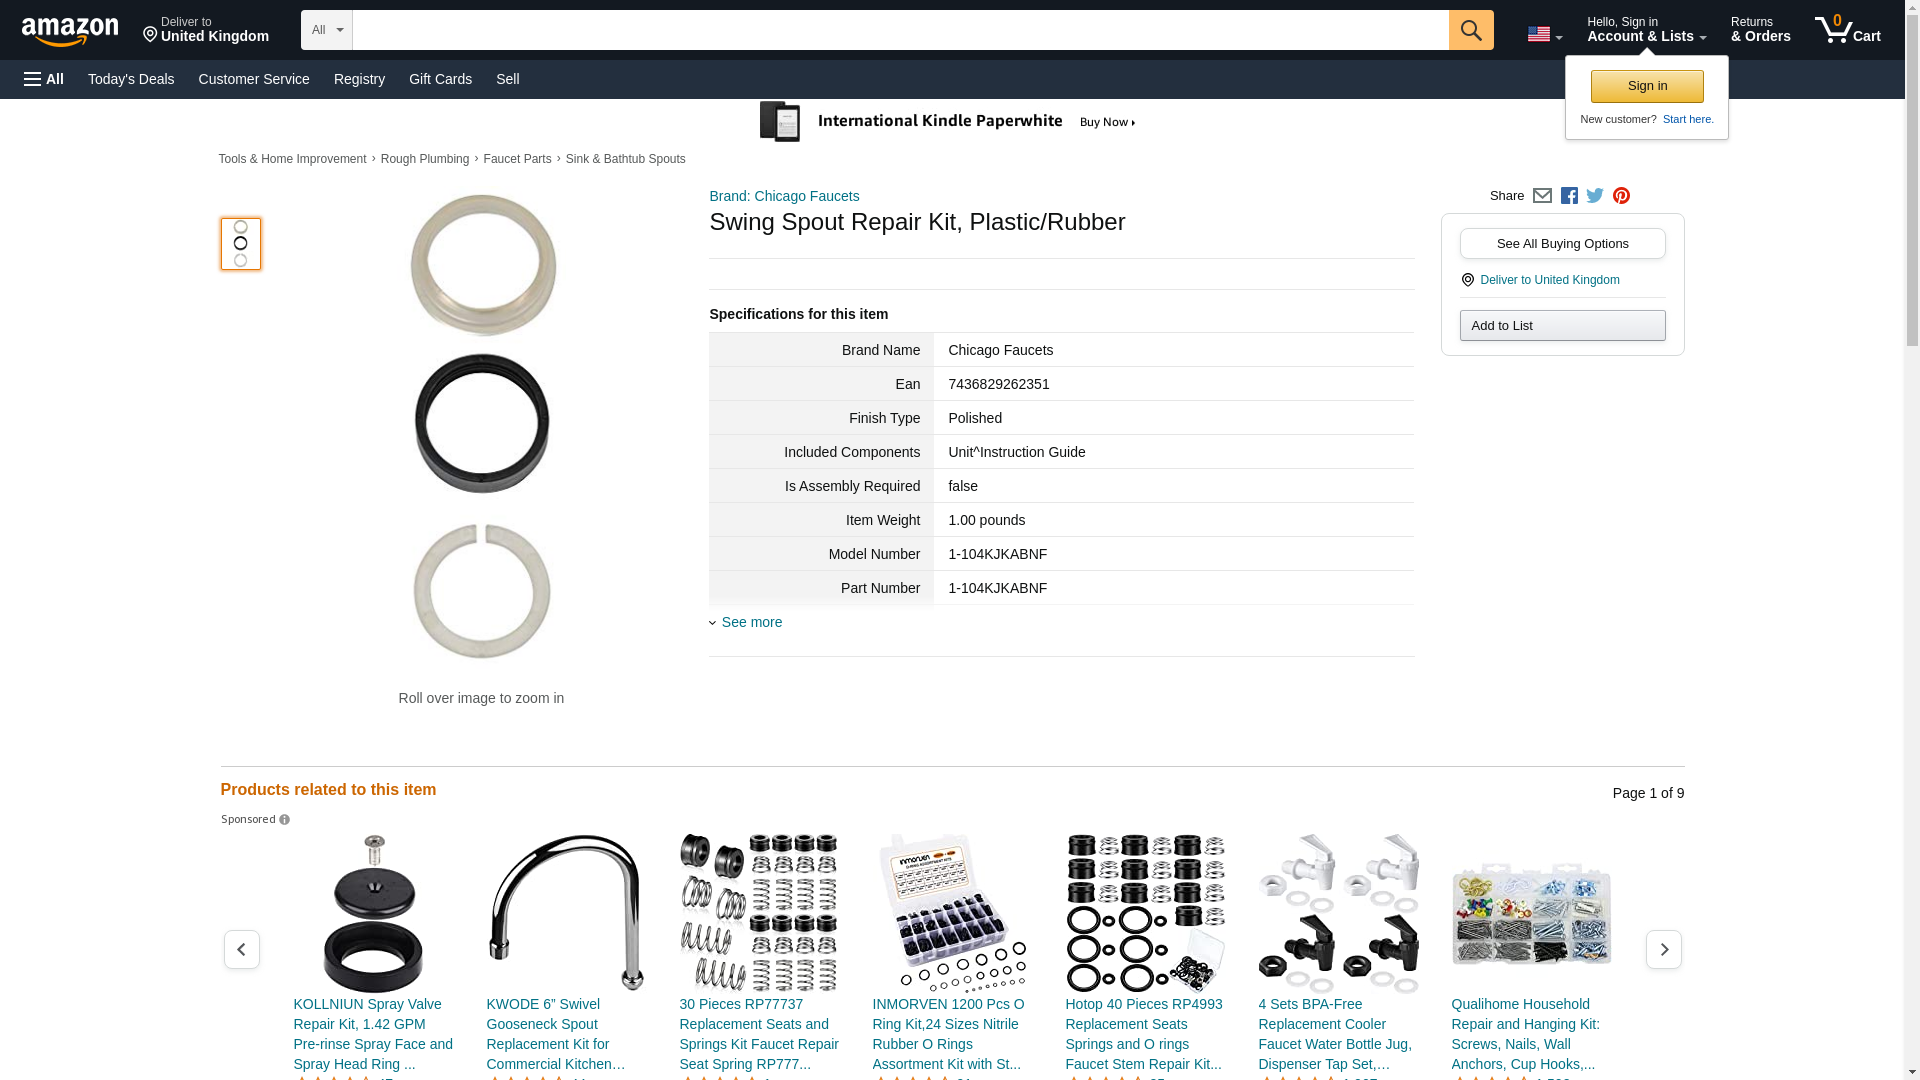The height and width of the screenshot is (1080, 1920).
Task: Open the All hamburger menu
Action: [x=44, y=79]
